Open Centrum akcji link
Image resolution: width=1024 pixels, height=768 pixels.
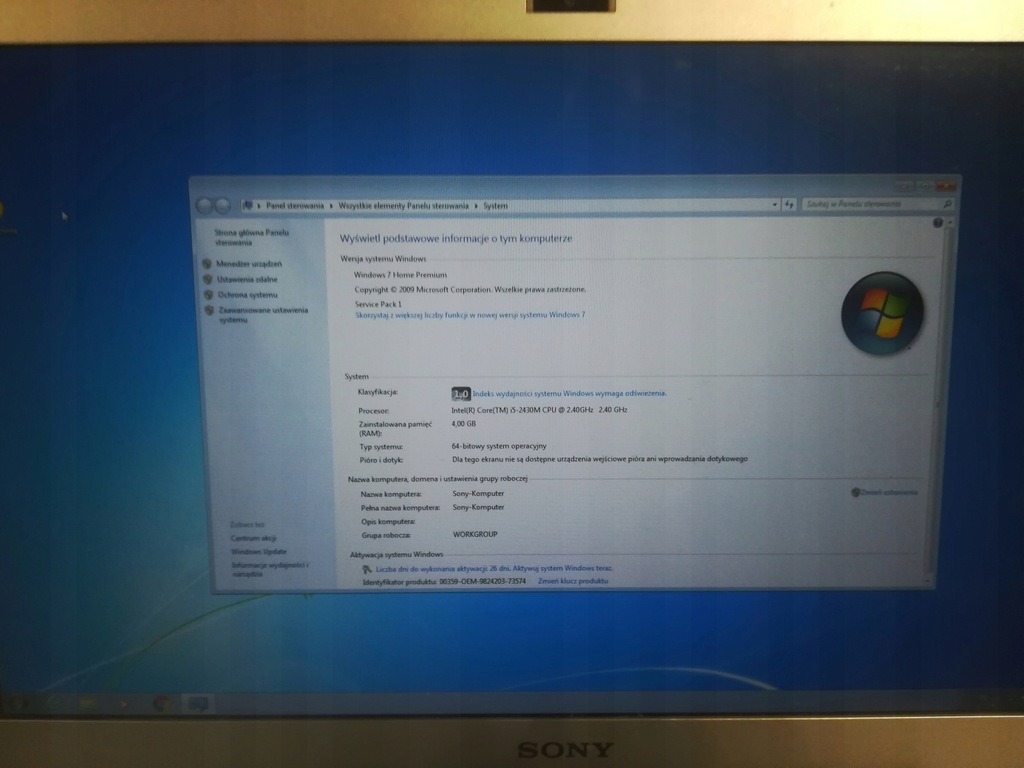tap(253, 538)
